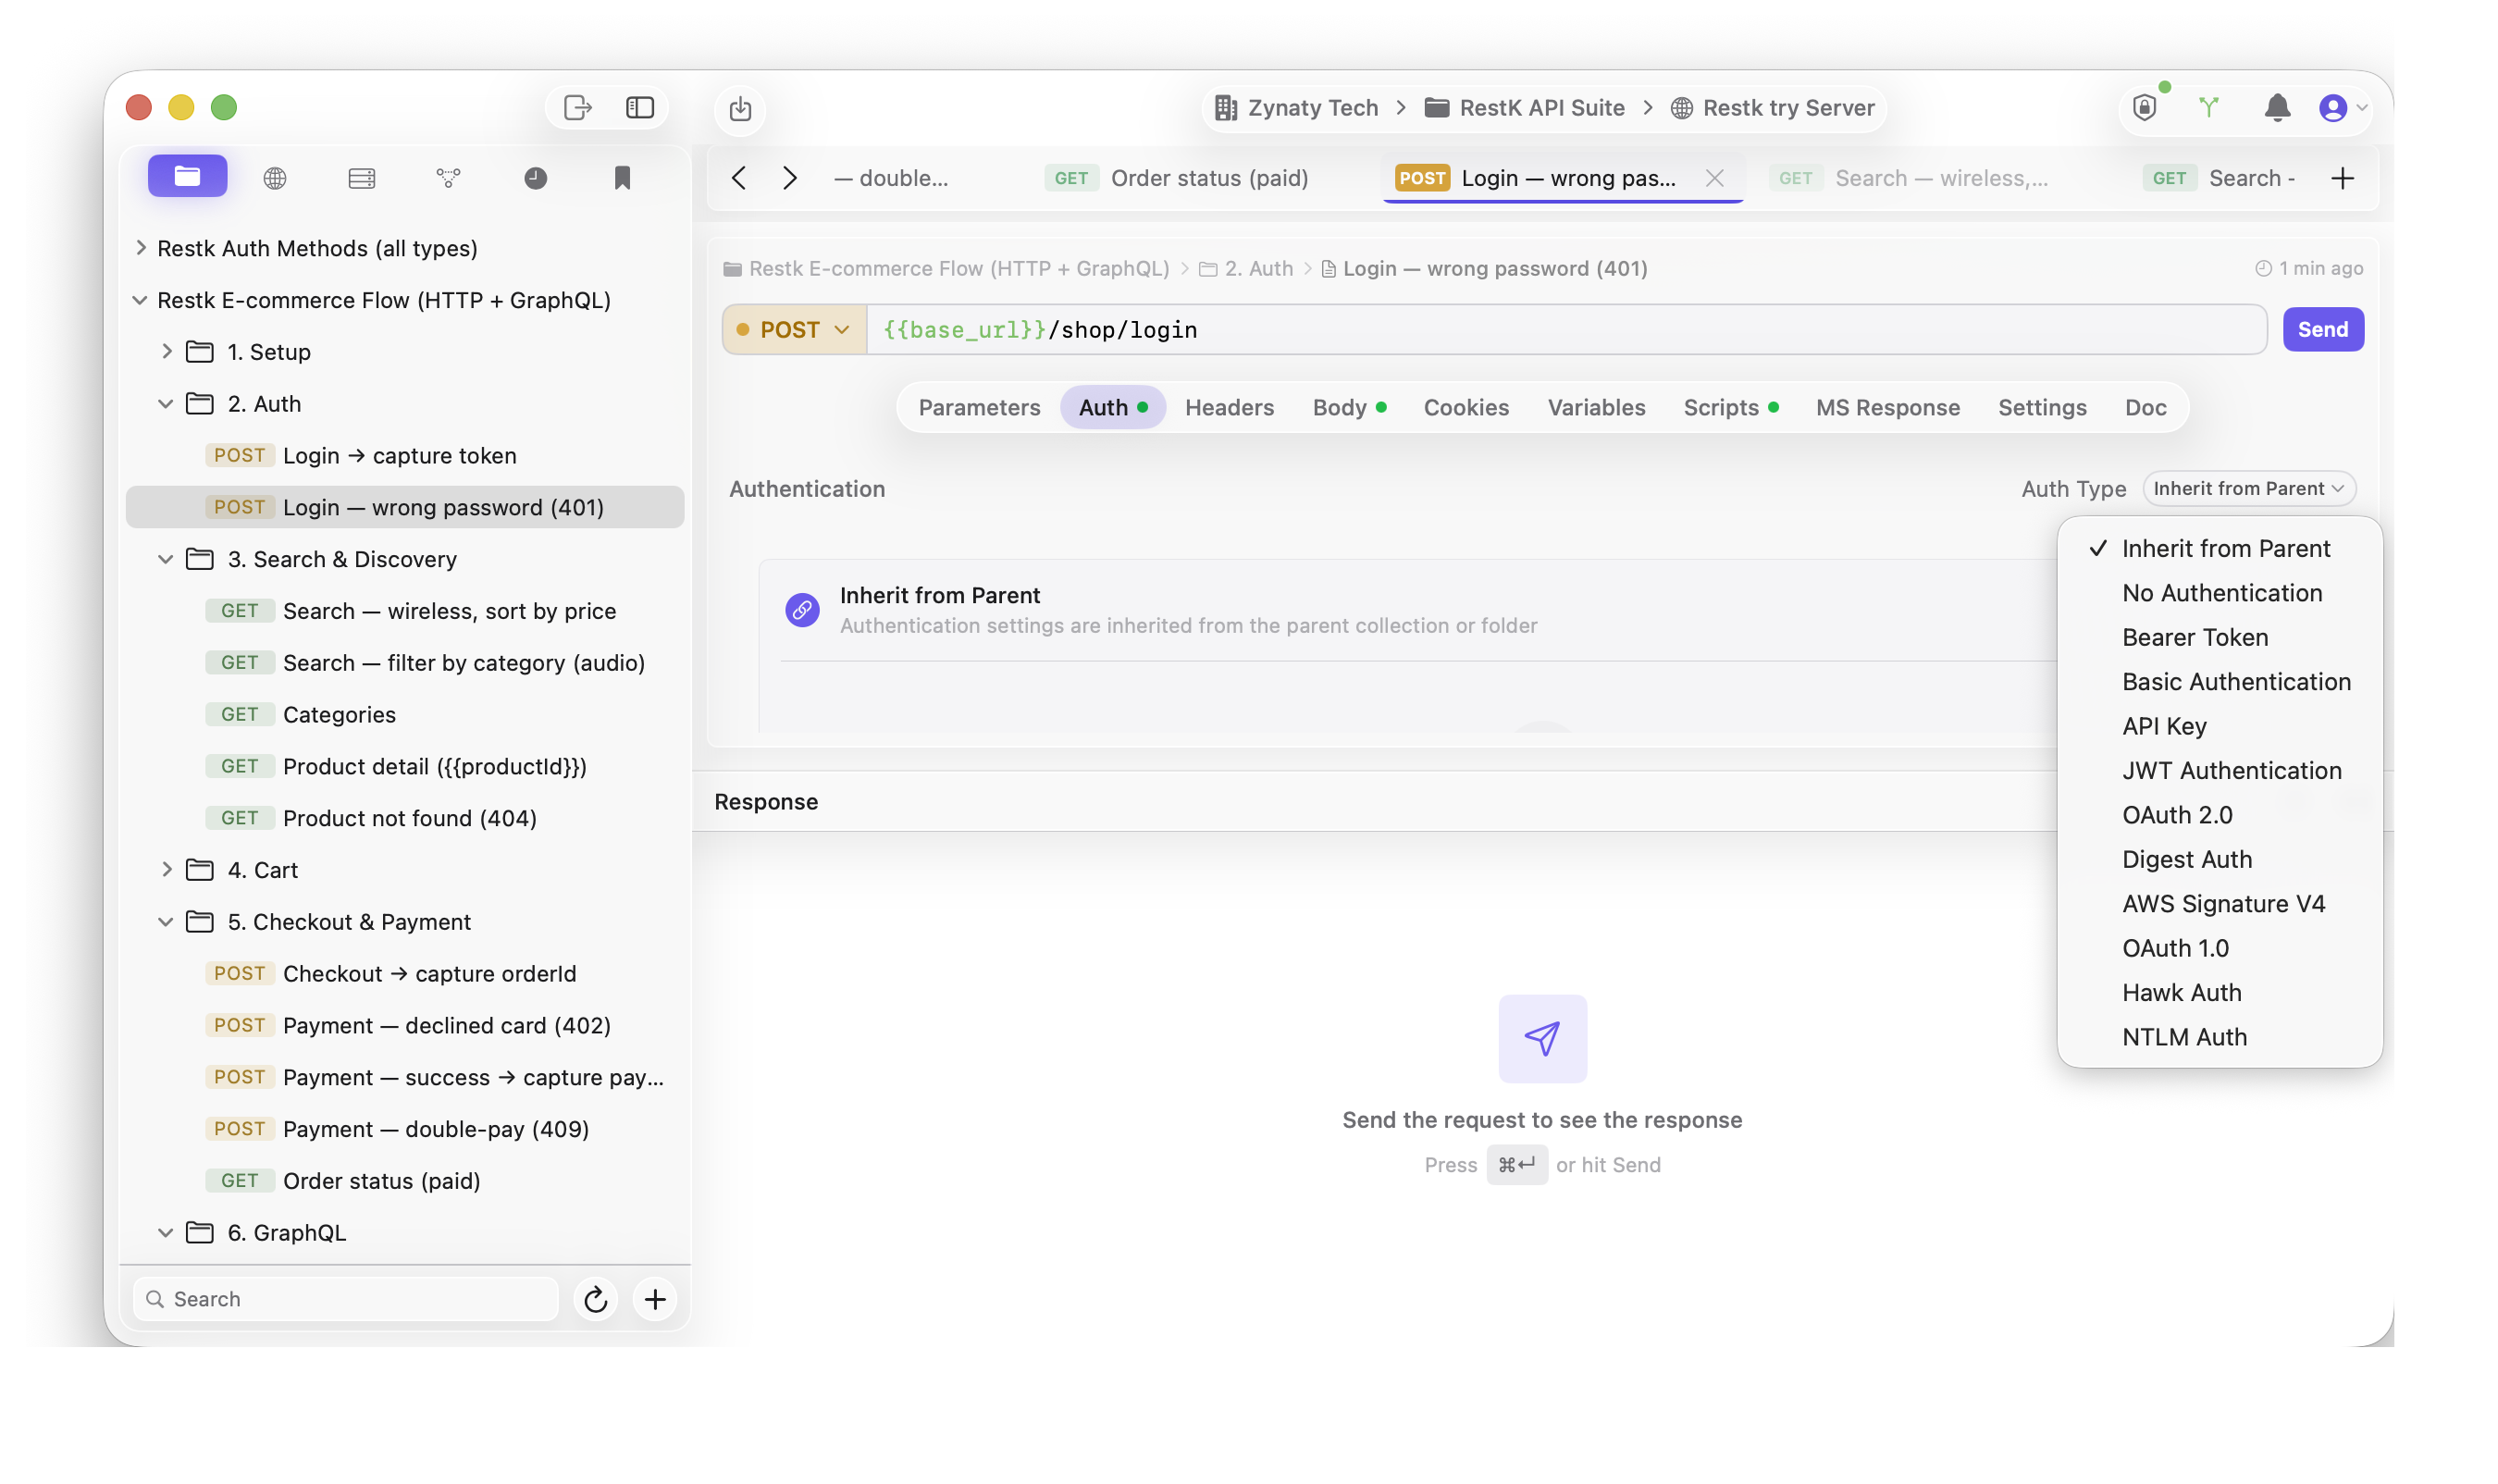Open the Doc tab
The width and height of the screenshot is (2498, 1484).
(2145, 407)
